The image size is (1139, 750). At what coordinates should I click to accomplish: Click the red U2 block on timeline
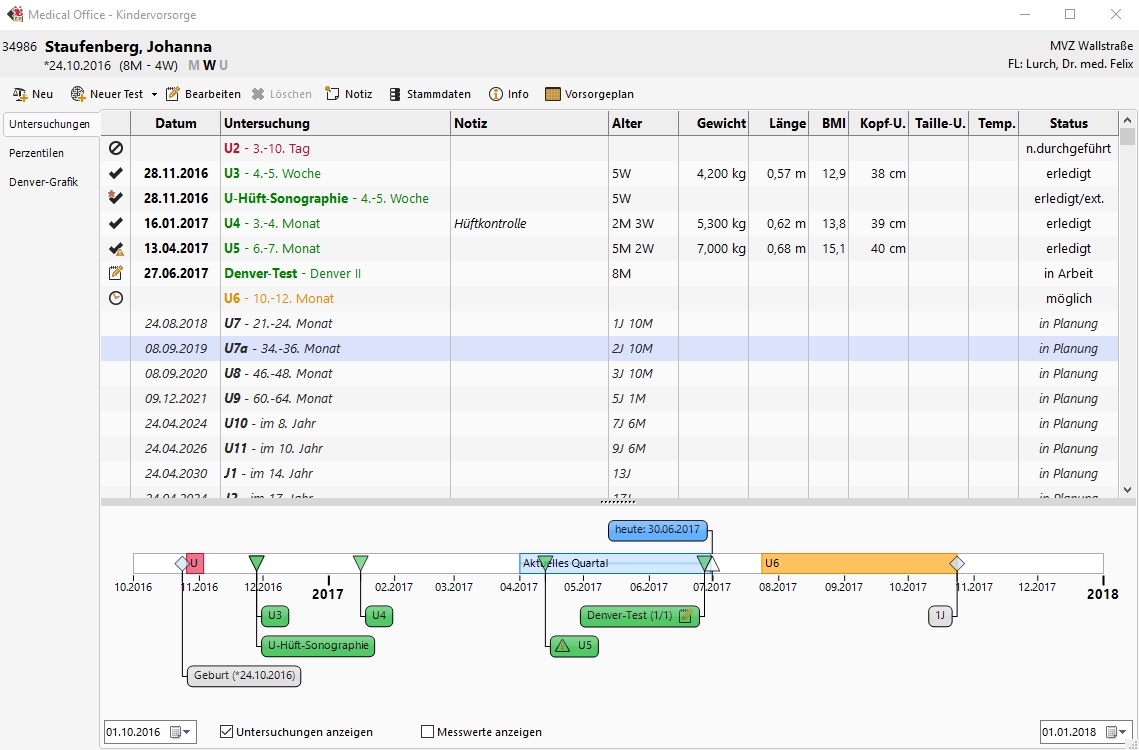click(195, 563)
